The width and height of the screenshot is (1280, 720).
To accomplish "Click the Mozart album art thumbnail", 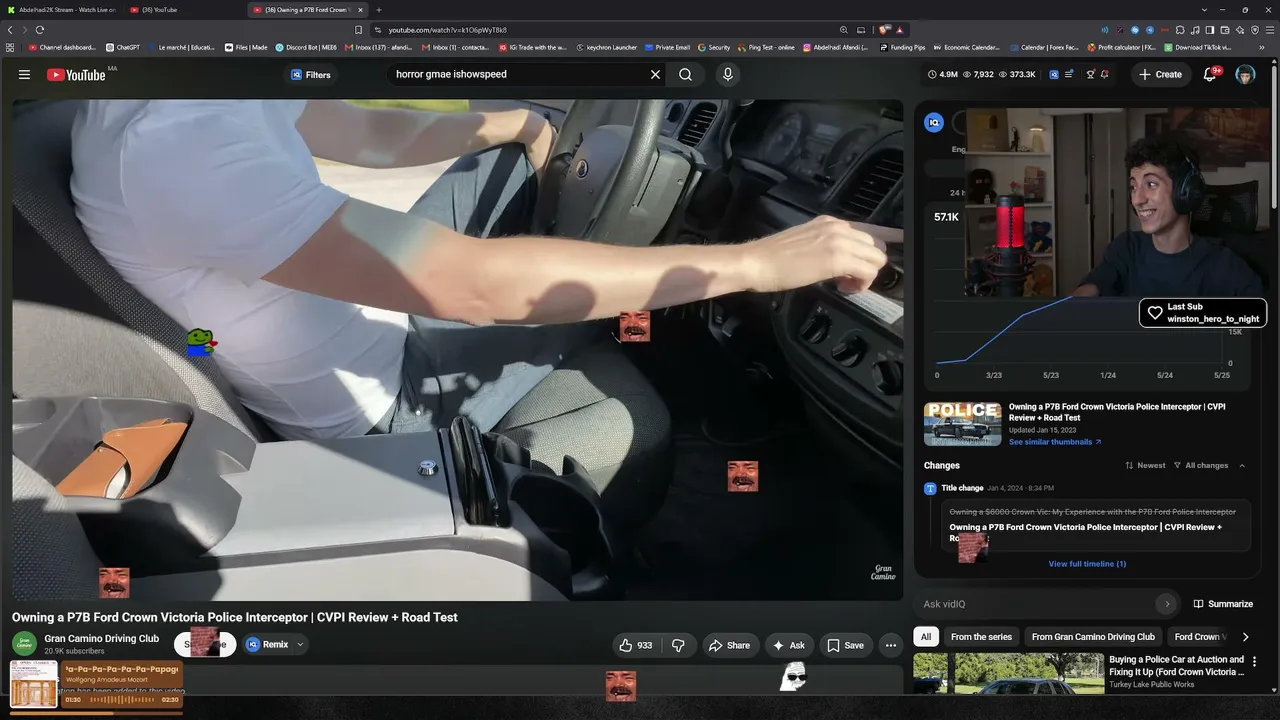I will coord(35,685).
